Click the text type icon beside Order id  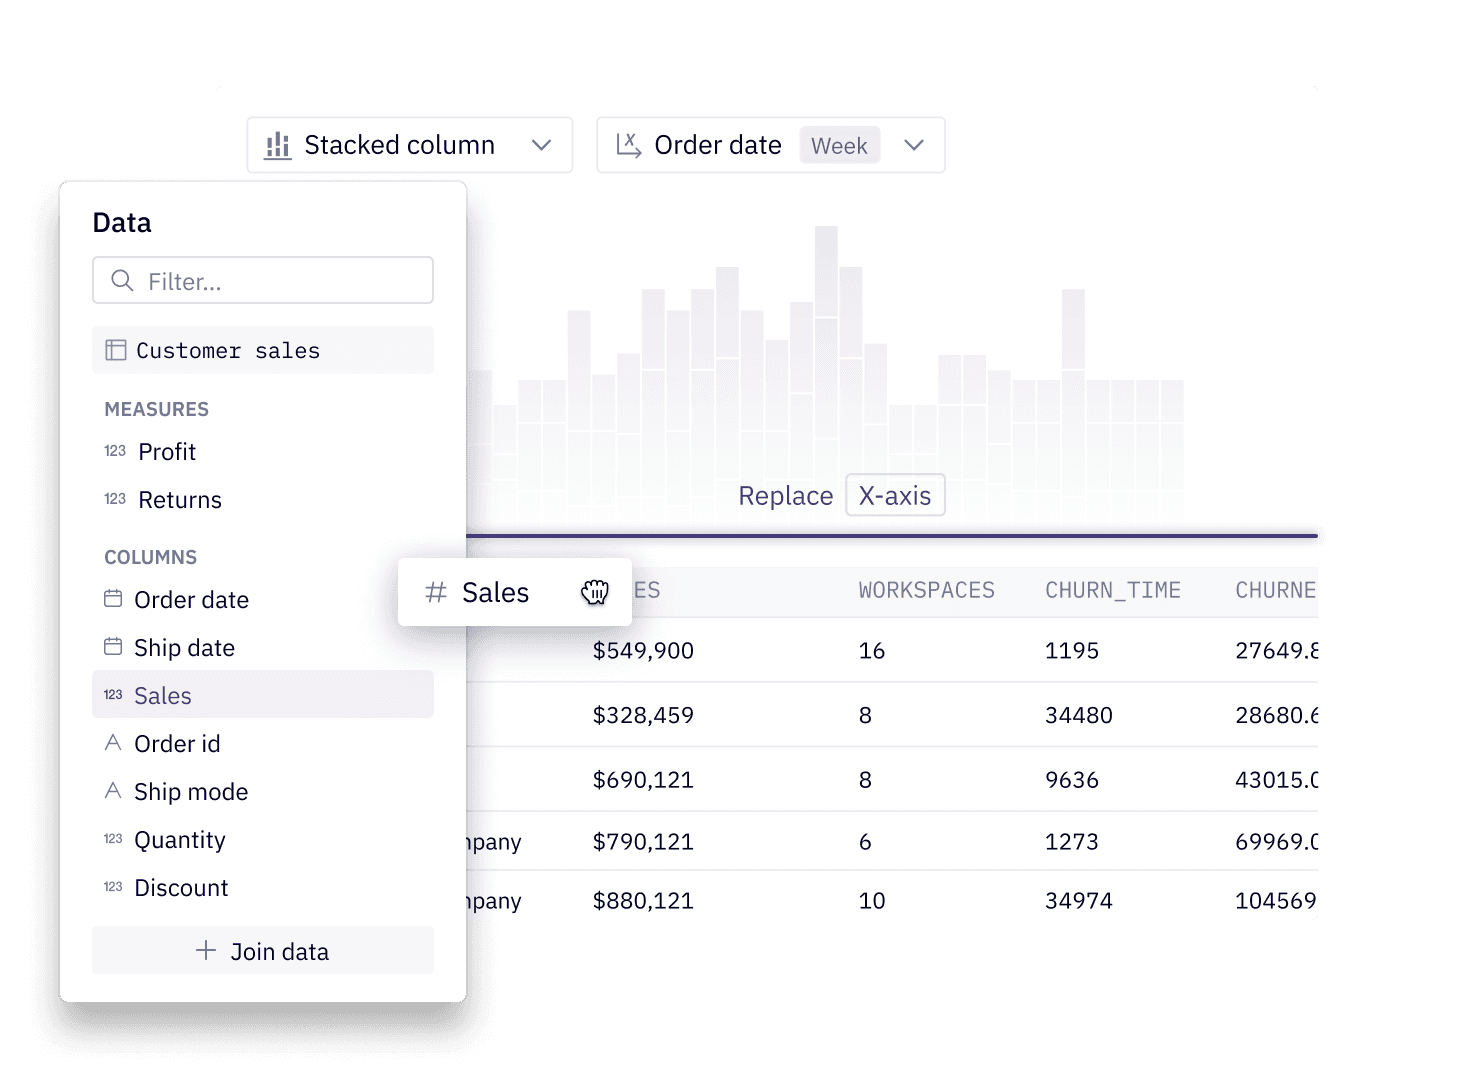[113, 743]
